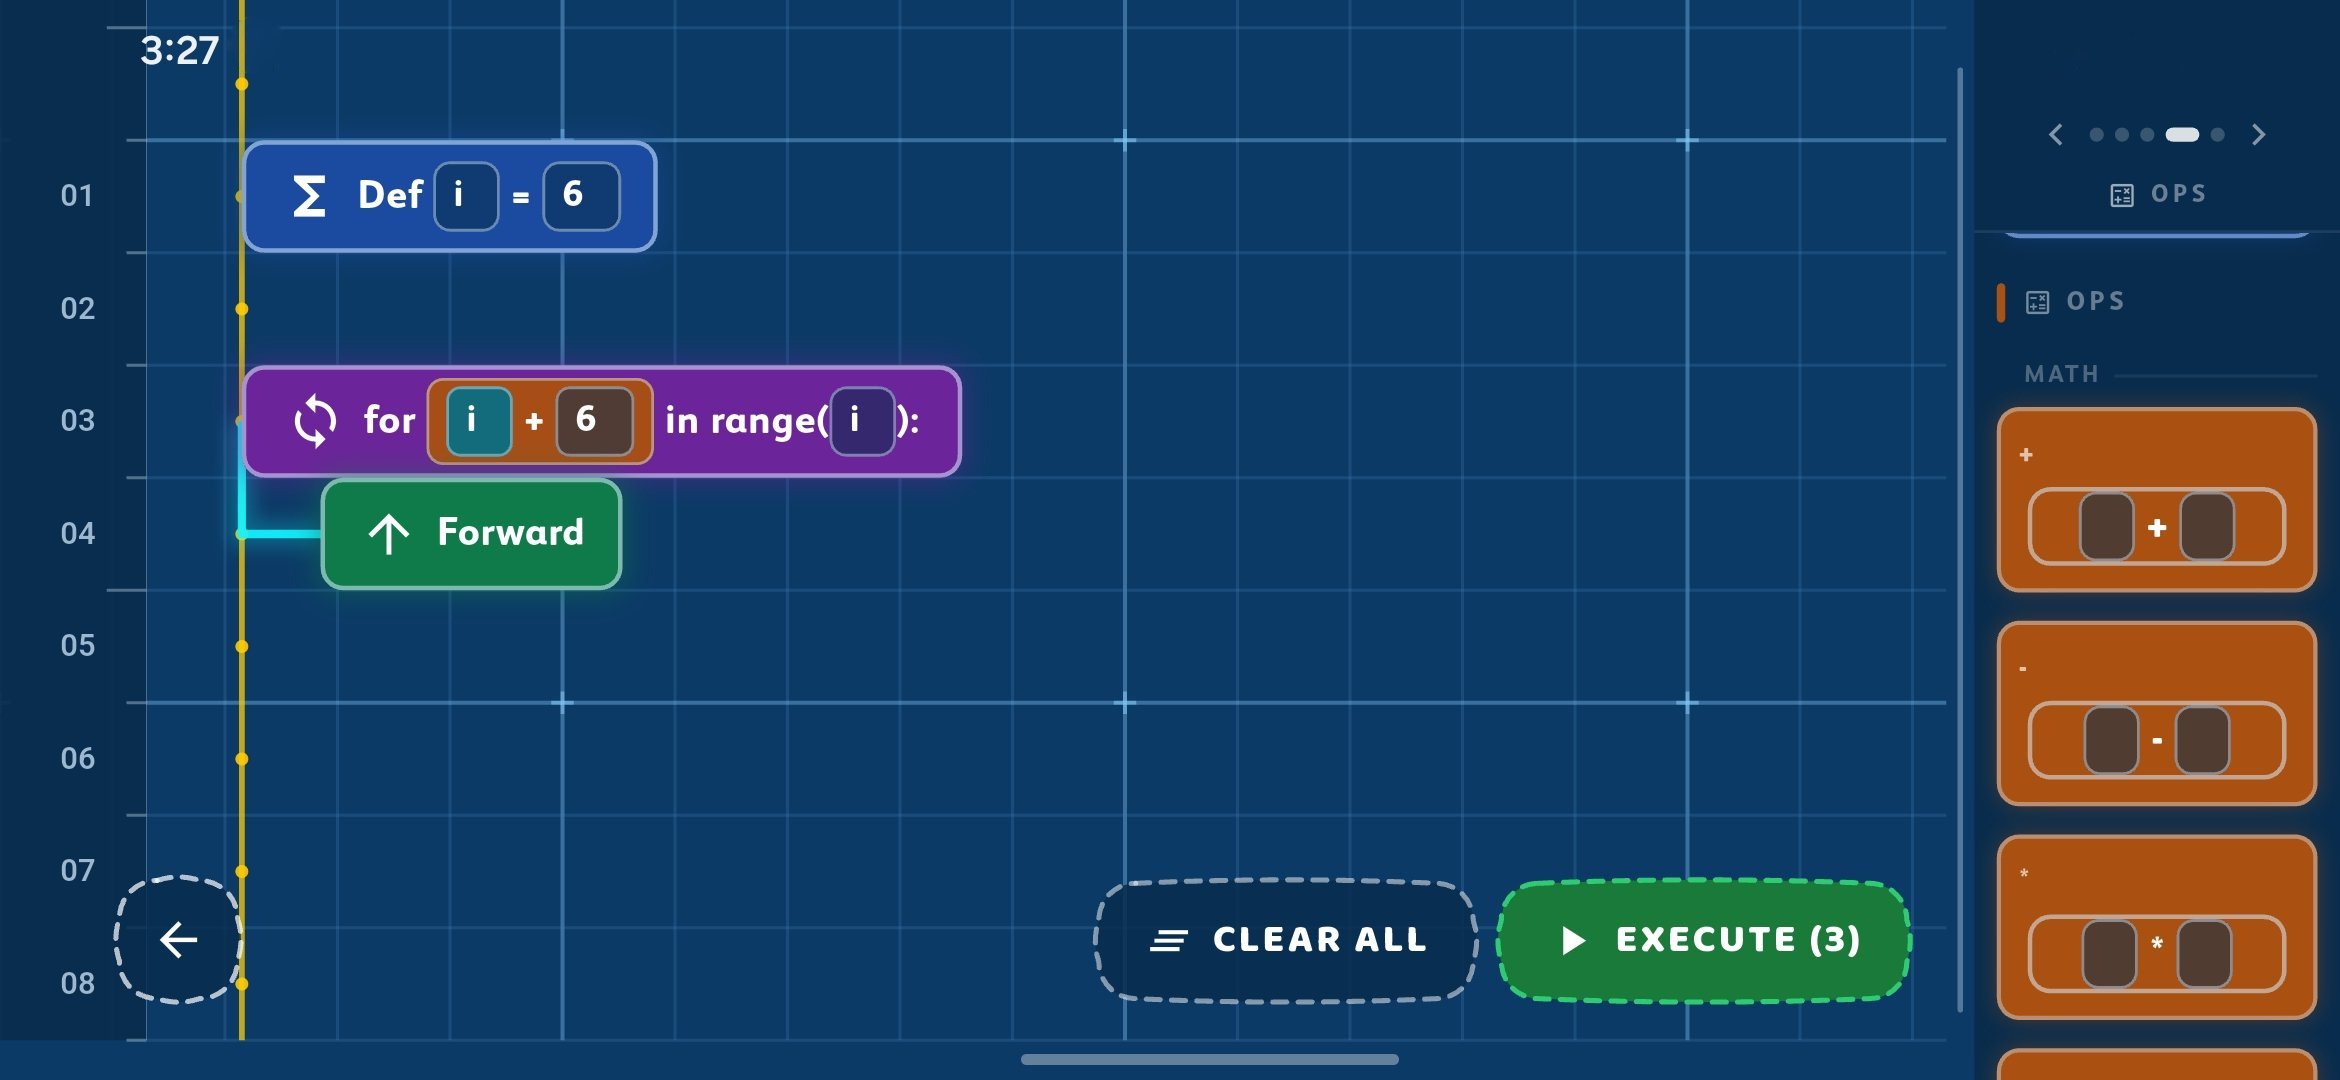Click right operand slot of addition block

(x=2207, y=527)
